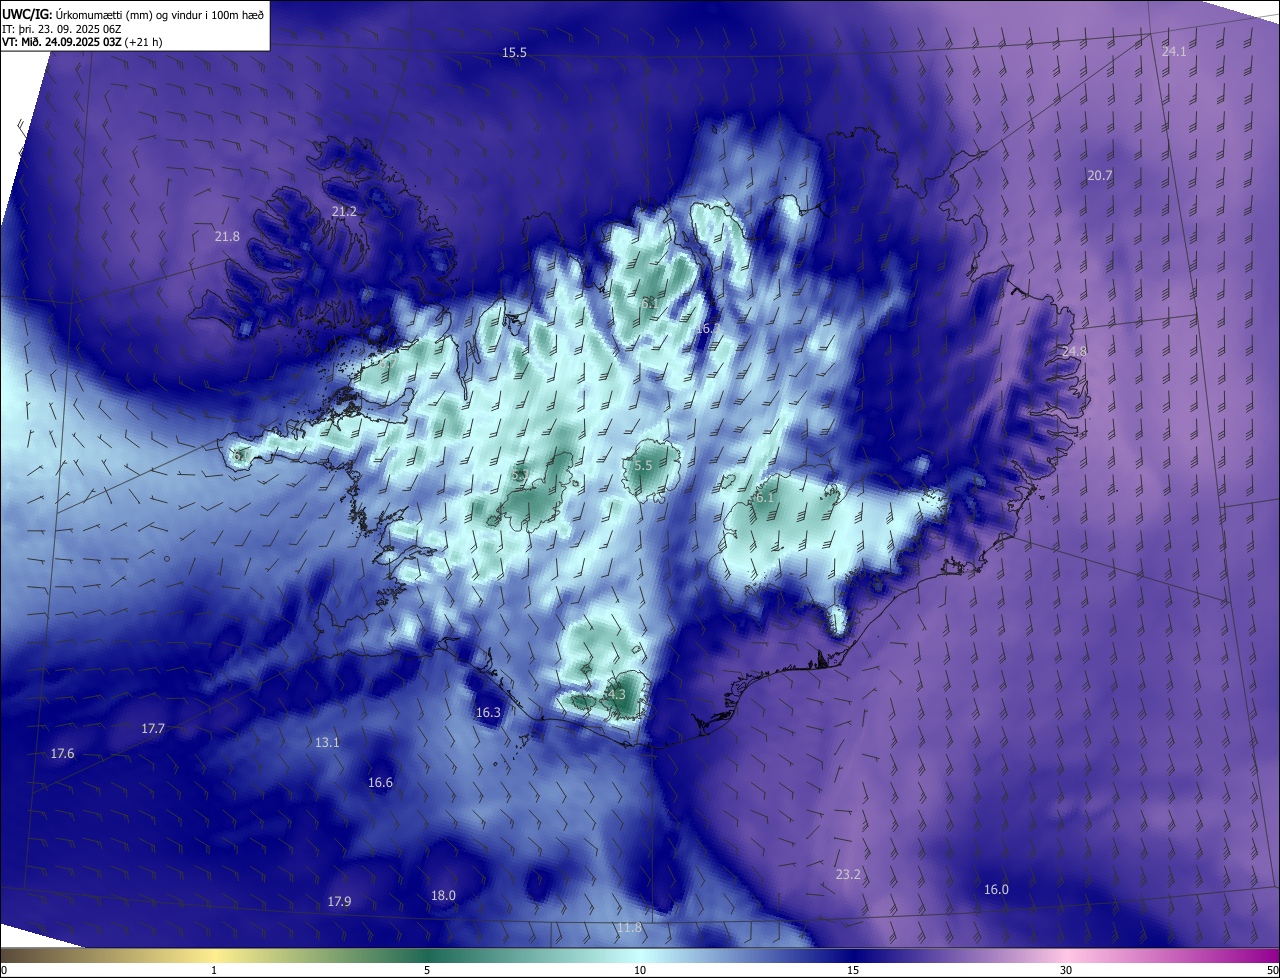Screen dimensions: 1280x978
Task: Click the 21.8 value label on map
Action: tap(227, 237)
